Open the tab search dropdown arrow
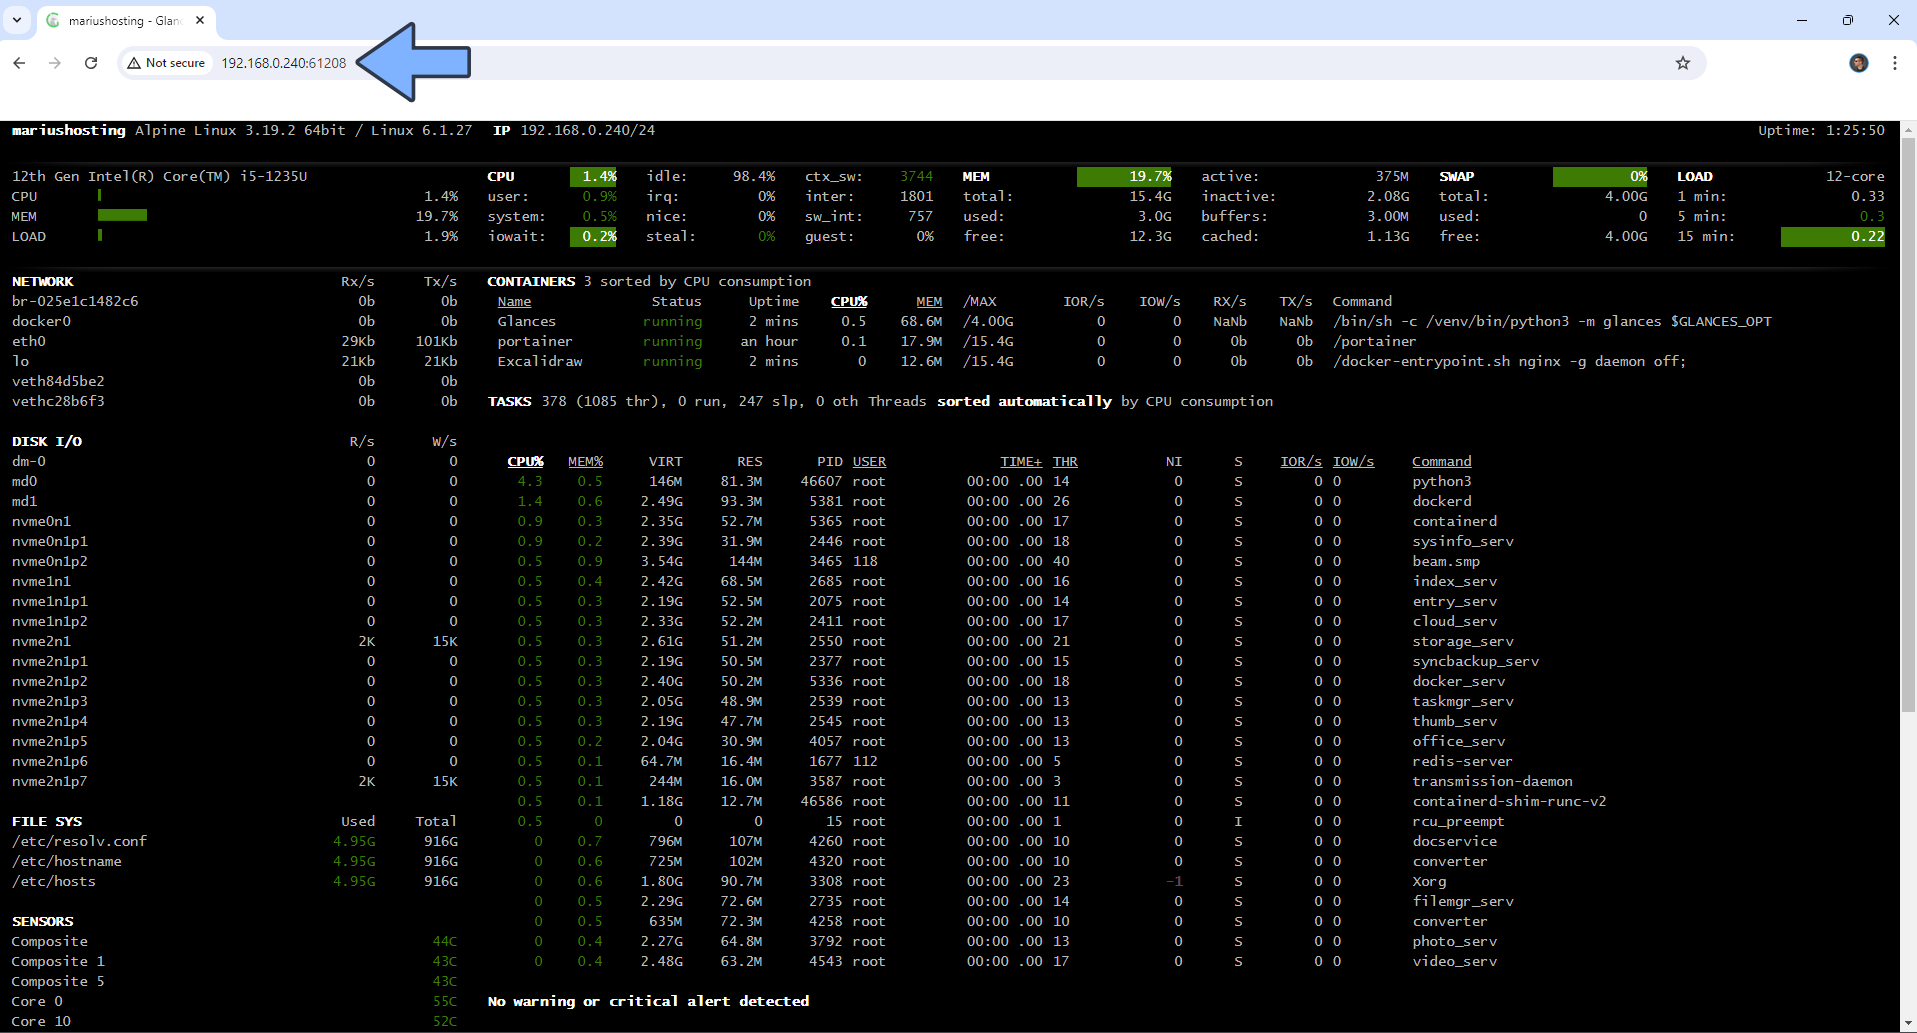Screen dimensions: 1917x1033 coord(17,20)
